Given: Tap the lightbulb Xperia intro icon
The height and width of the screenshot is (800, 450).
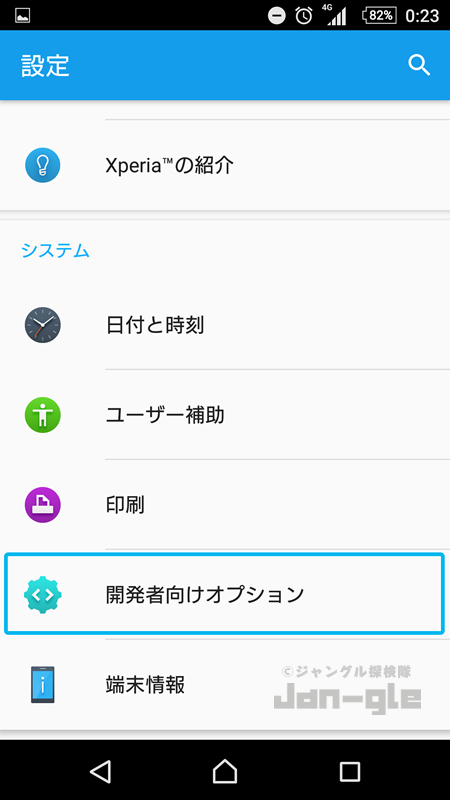Looking at the screenshot, I should (x=43, y=165).
